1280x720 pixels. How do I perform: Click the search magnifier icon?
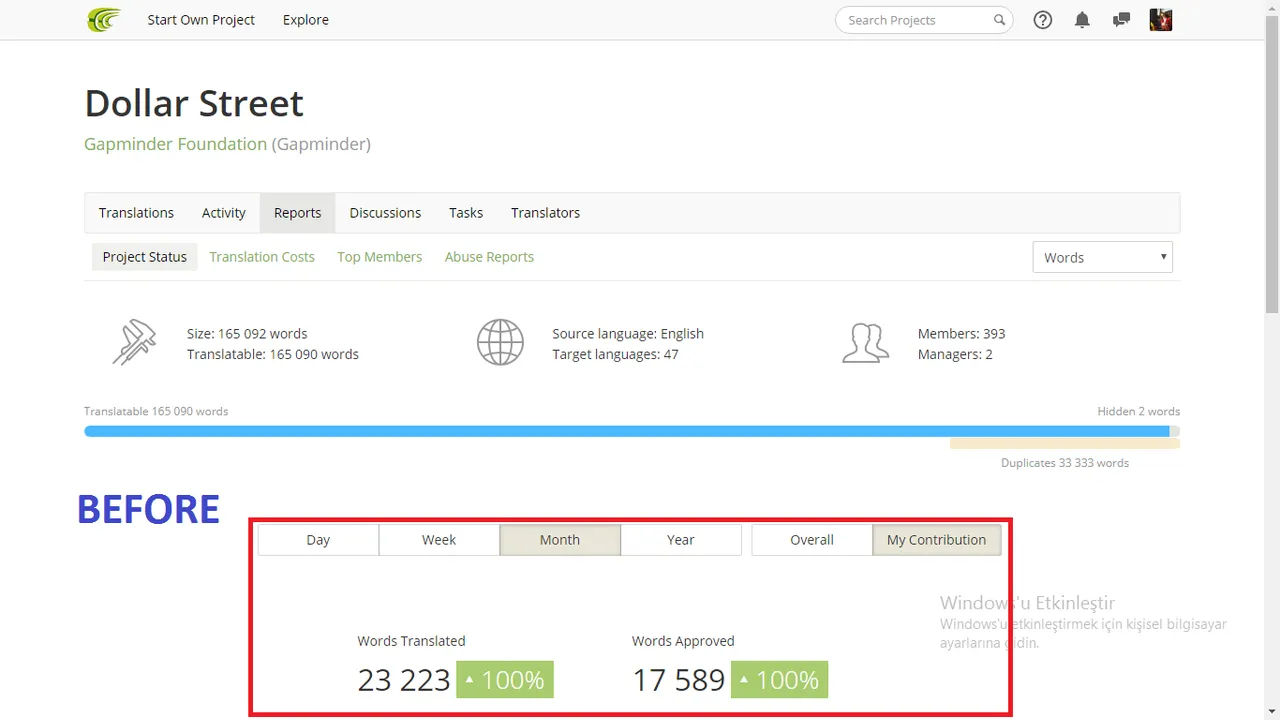[x=999, y=20]
